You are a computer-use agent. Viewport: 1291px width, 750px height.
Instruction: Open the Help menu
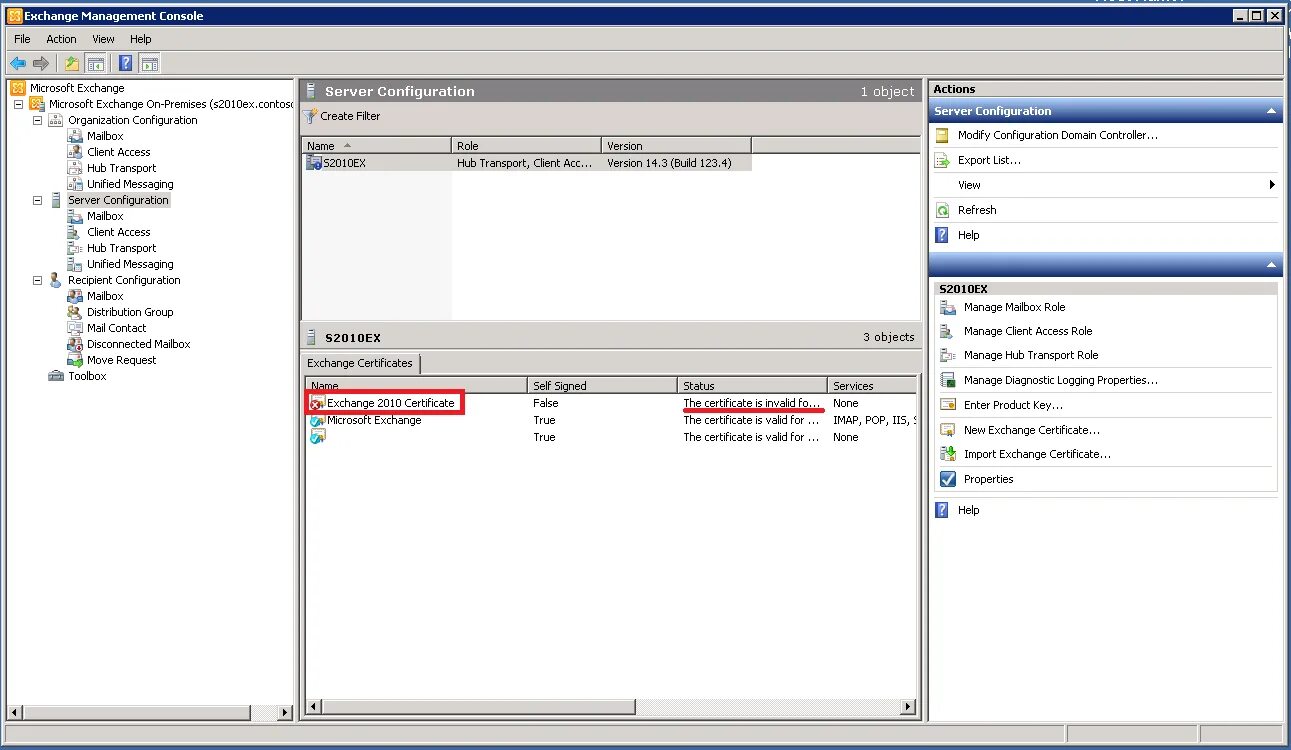point(141,39)
